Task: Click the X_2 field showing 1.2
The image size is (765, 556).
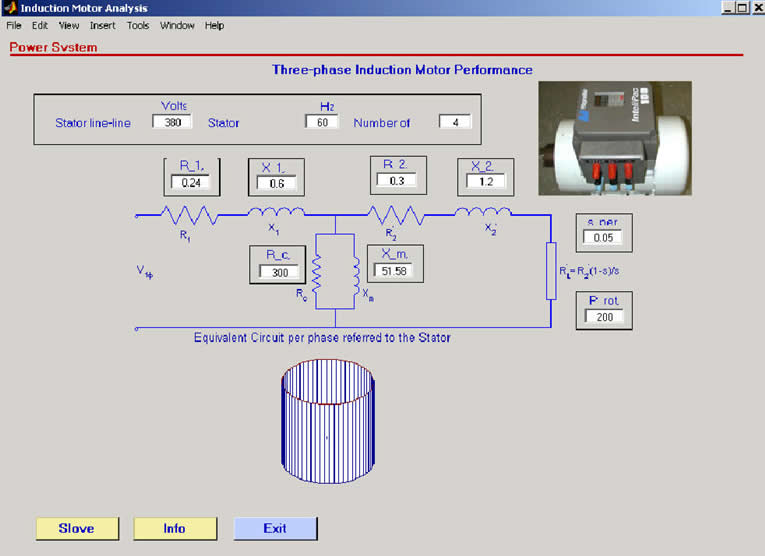Action: pyautogui.click(x=485, y=181)
